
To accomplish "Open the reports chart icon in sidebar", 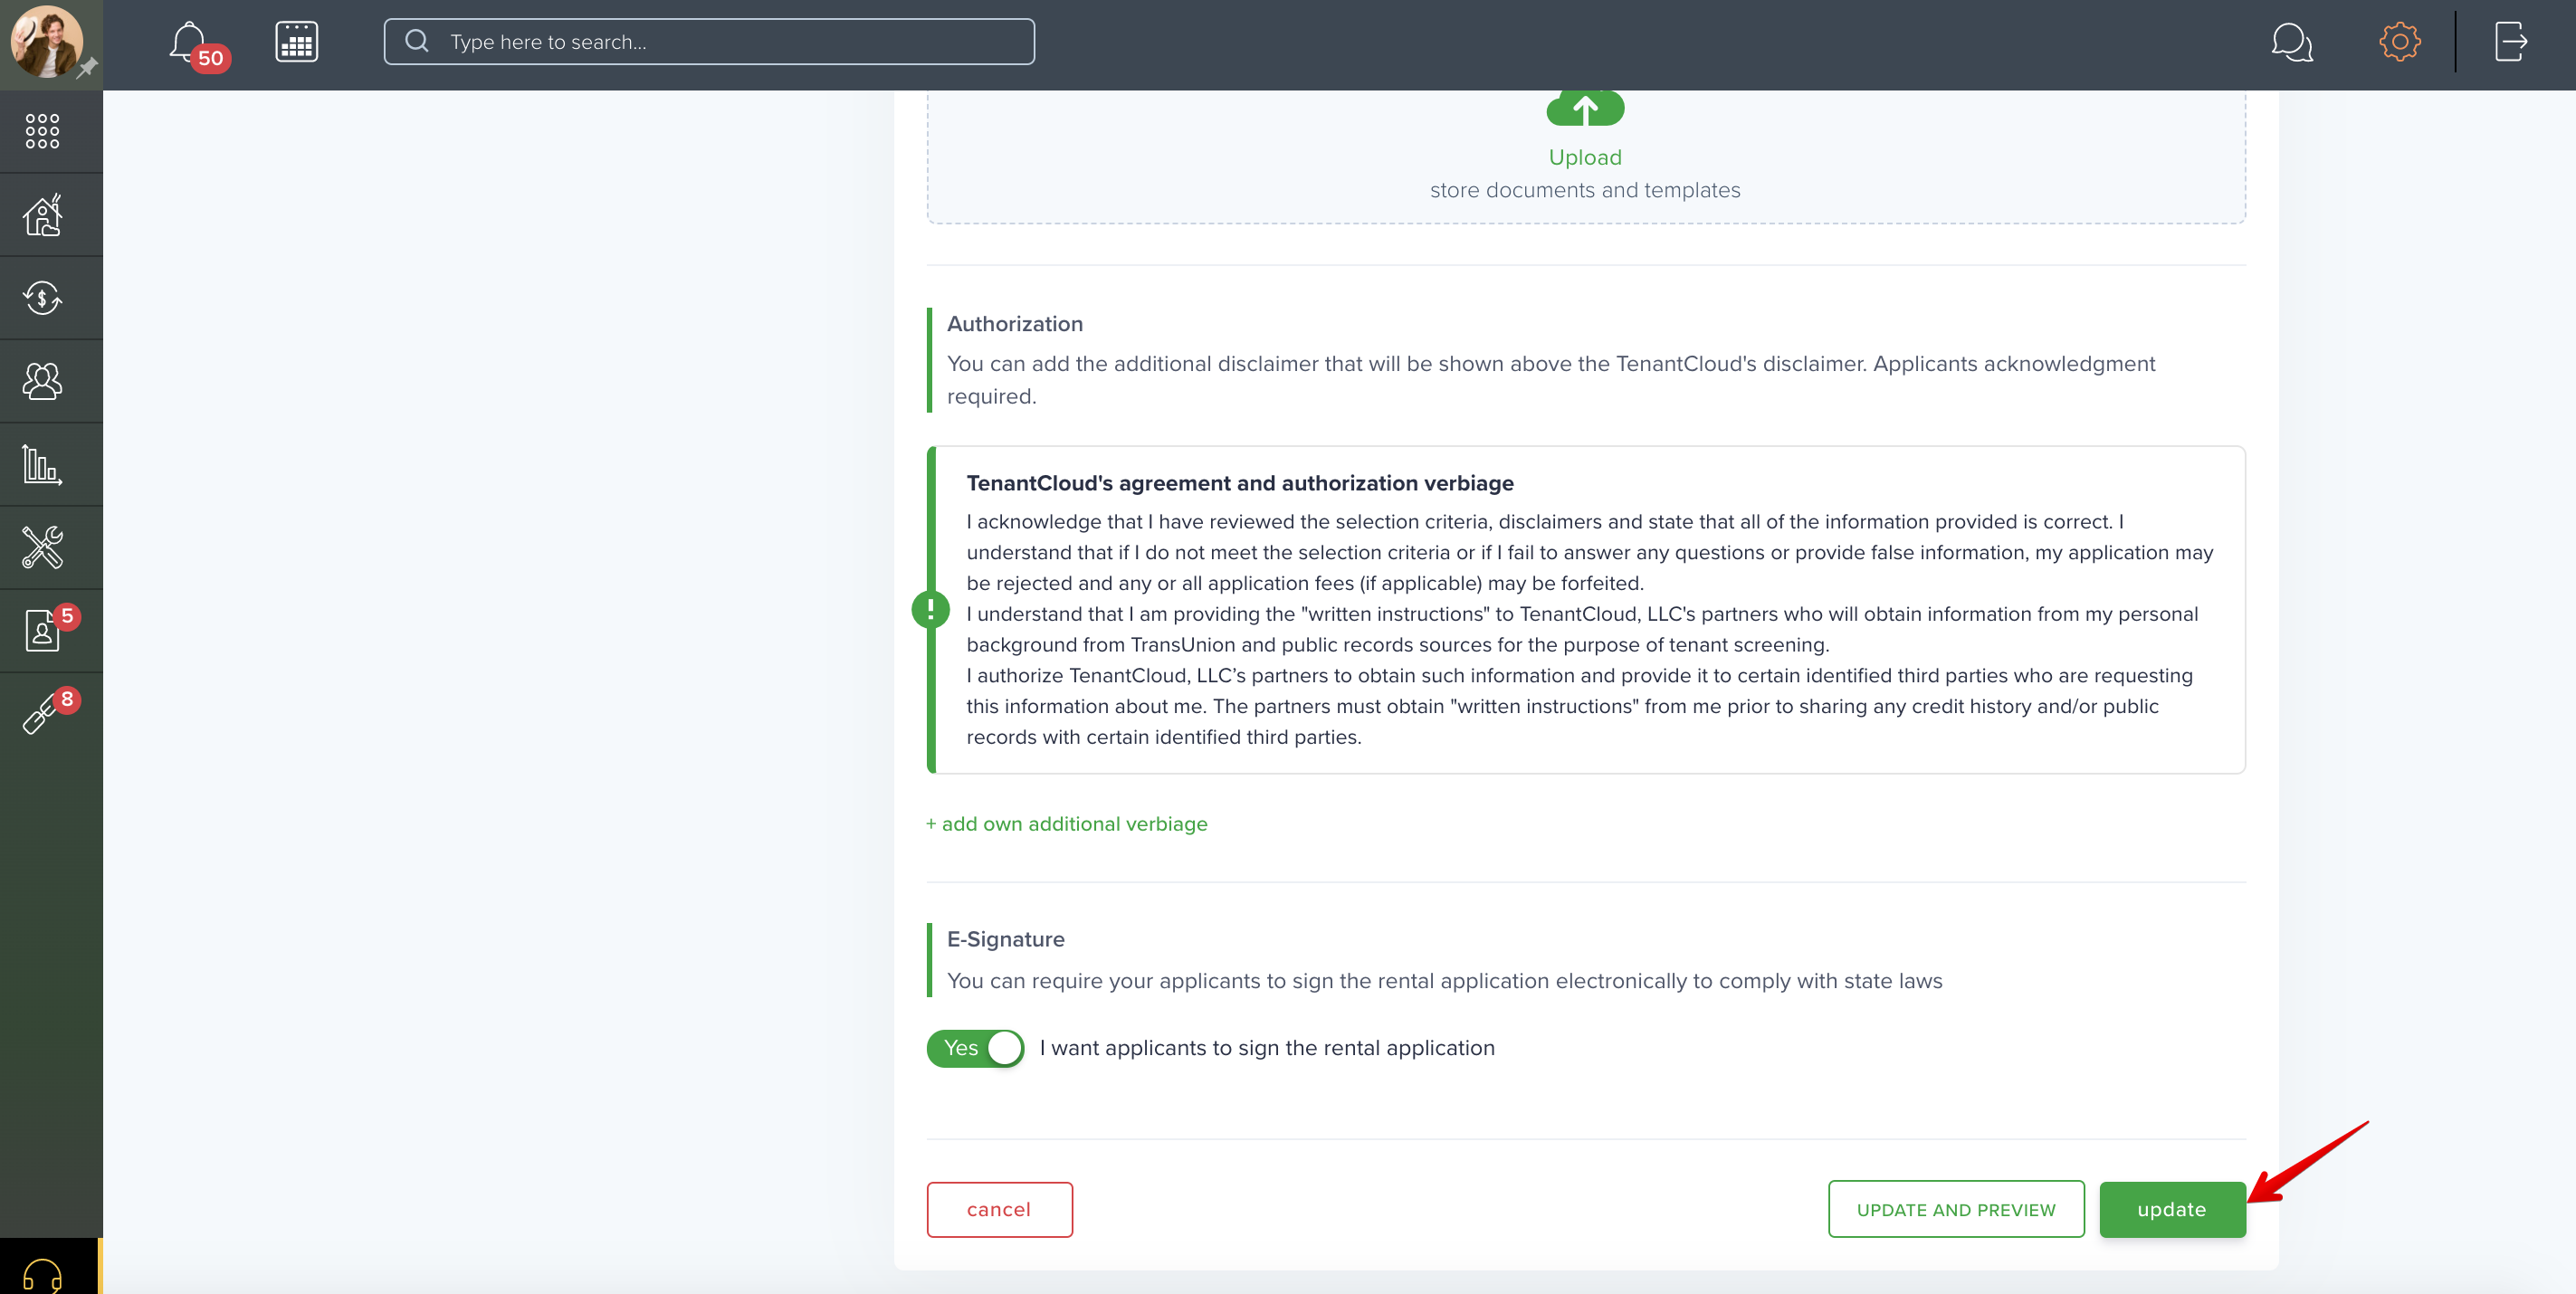I will tap(42, 465).
